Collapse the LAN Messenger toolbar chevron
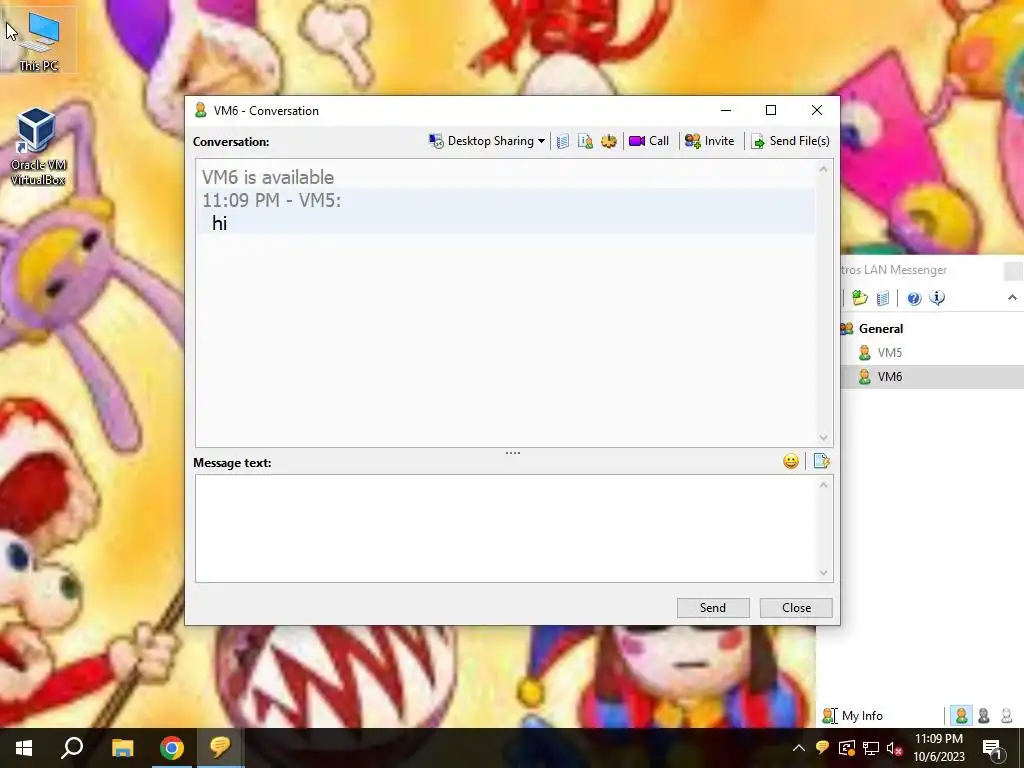 pos(1012,298)
